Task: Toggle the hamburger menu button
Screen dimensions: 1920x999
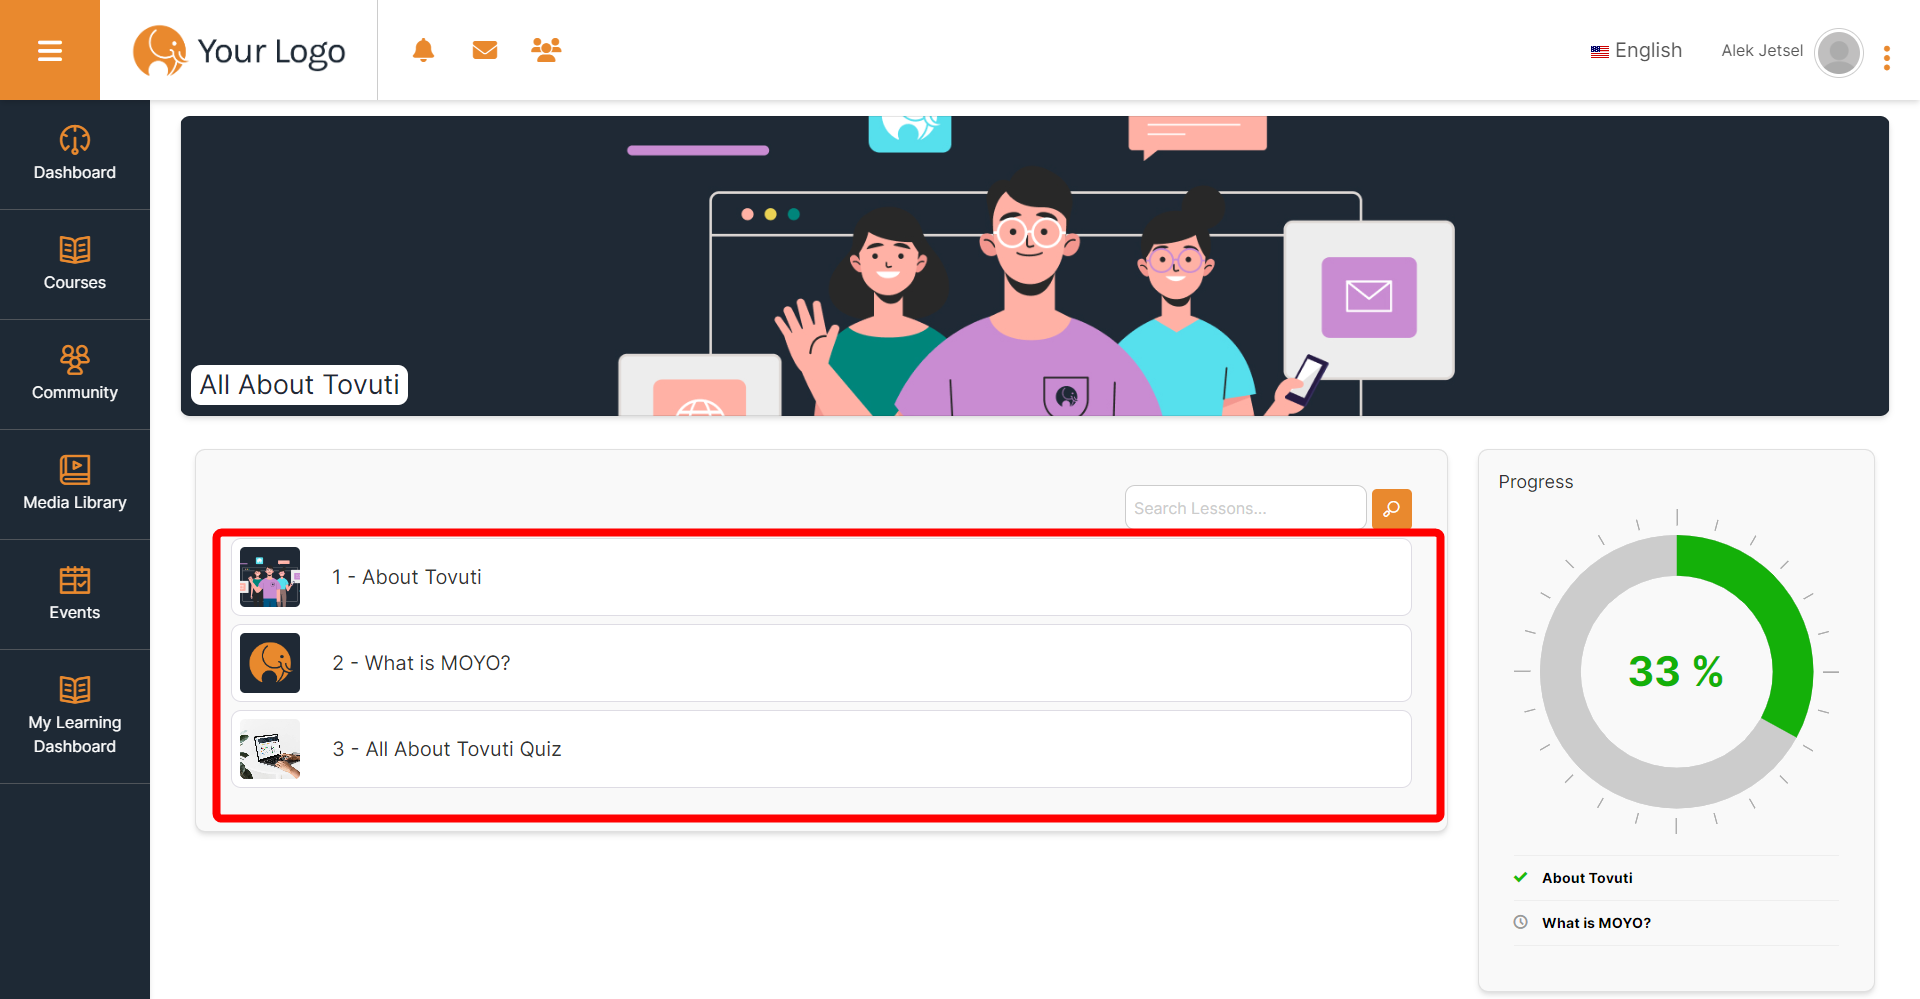Action: point(50,50)
